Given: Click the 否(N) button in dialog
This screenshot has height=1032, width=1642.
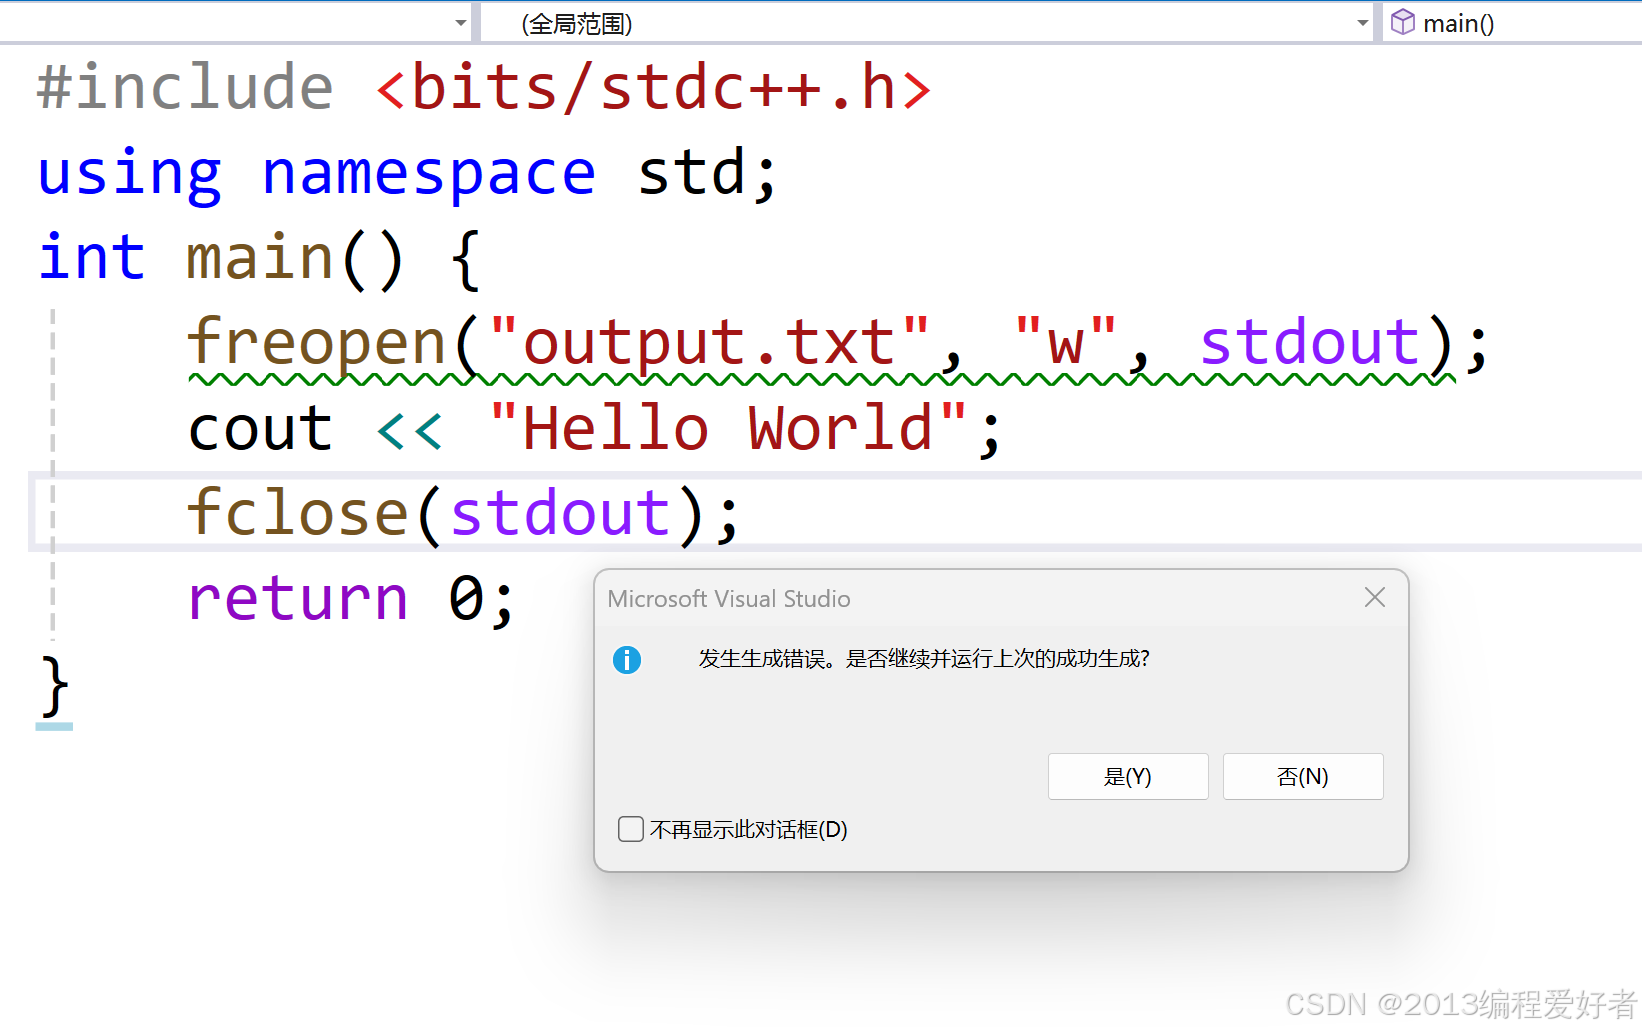Looking at the screenshot, I should click(1303, 777).
